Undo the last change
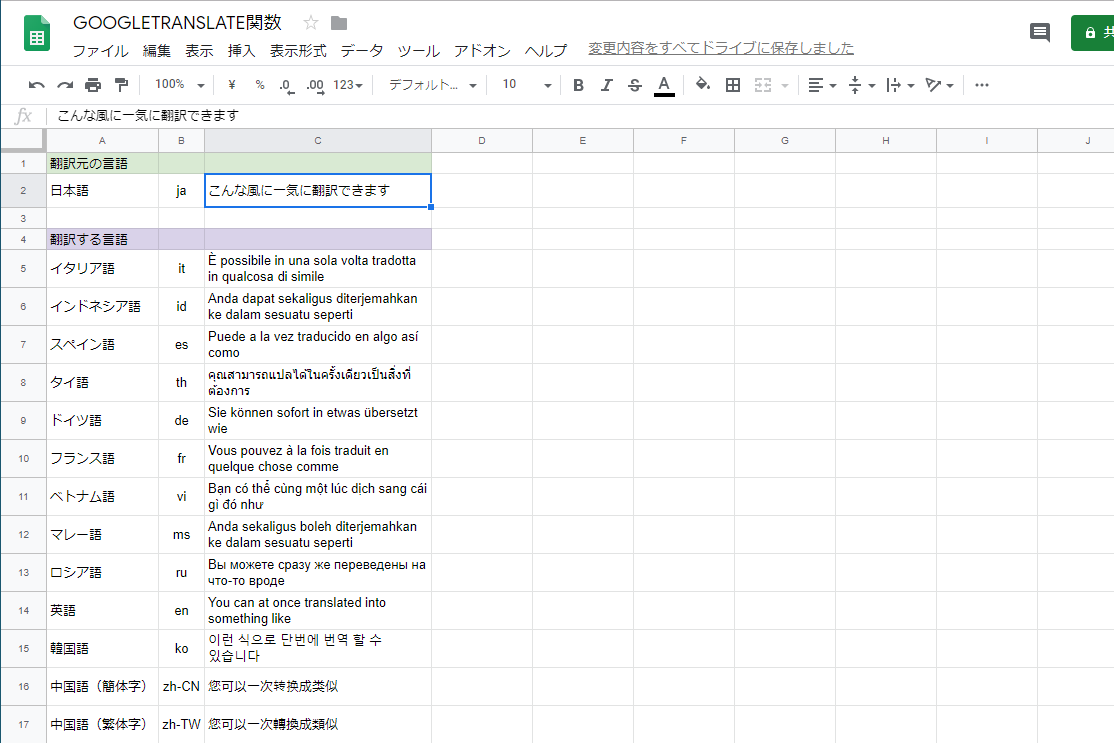Screen dimensions: 1114x743 click(37, 85)
